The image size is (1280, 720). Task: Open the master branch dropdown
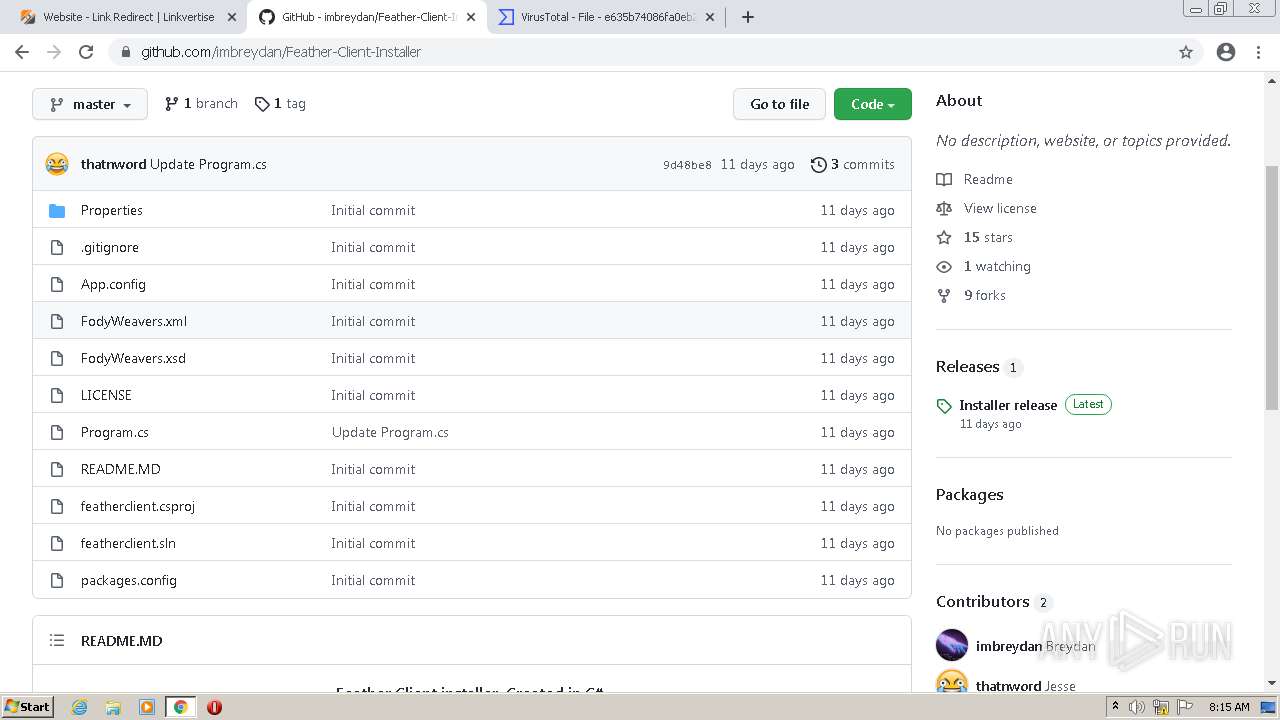[90, 104]
